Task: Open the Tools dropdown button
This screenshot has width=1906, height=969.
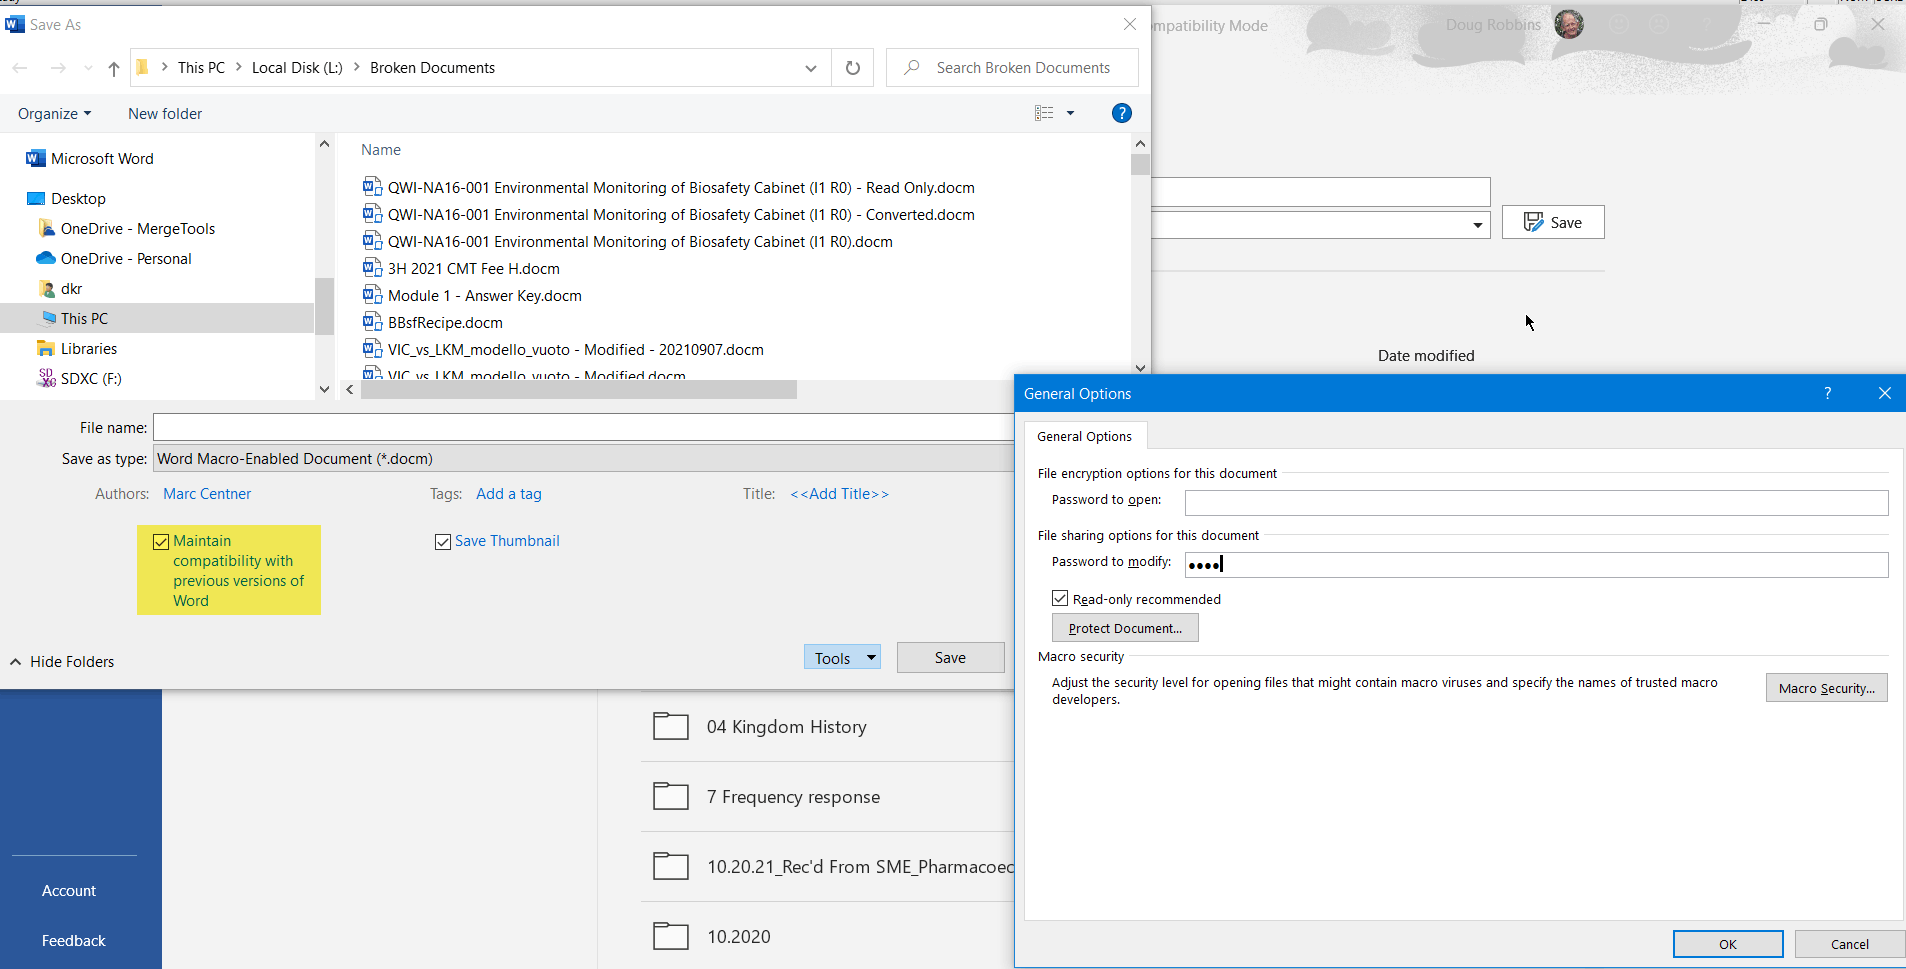Action: (842, 658)
